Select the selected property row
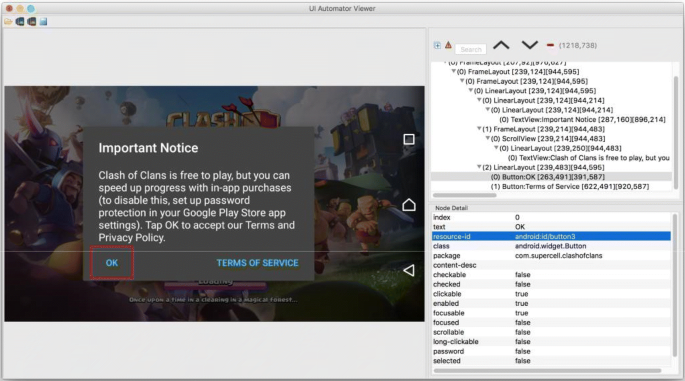The image size is (685, 381). tap(551, 361)
